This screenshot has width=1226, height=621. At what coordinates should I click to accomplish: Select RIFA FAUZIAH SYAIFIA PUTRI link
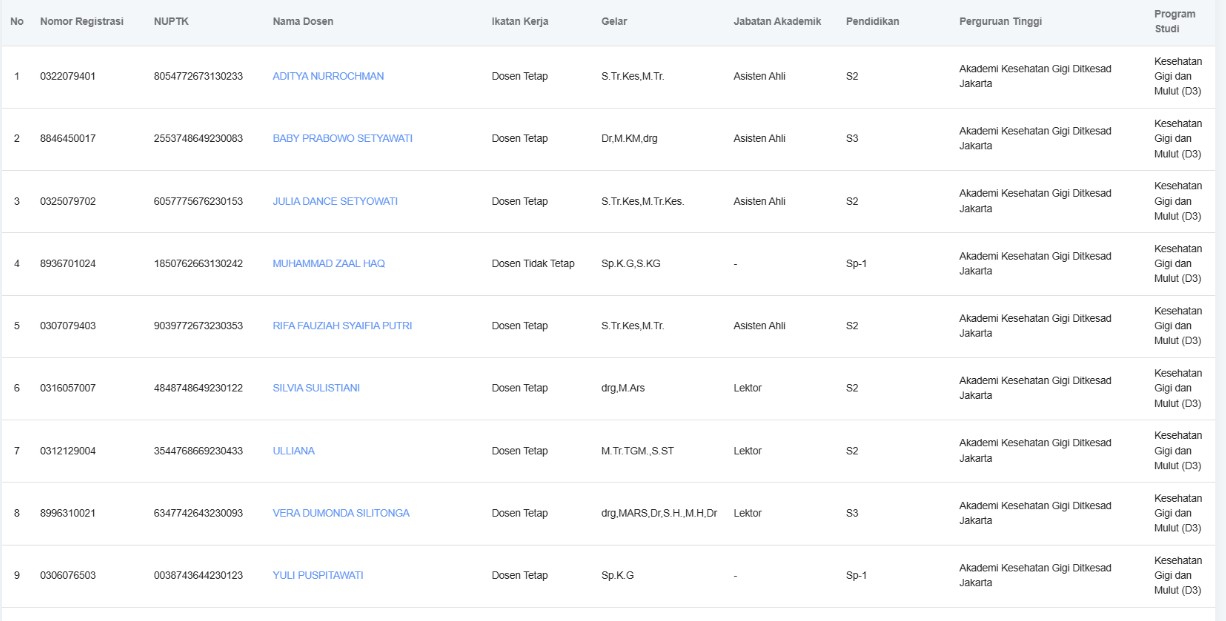pyautogui.click(x=342, y=326)
